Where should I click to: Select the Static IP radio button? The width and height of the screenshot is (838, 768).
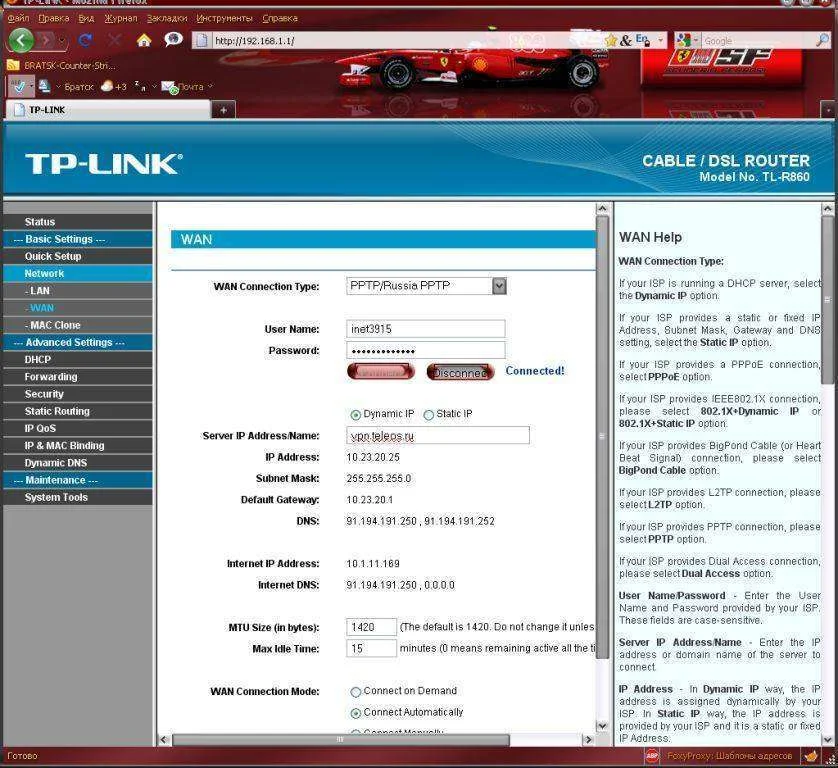[x=429, y=414]
